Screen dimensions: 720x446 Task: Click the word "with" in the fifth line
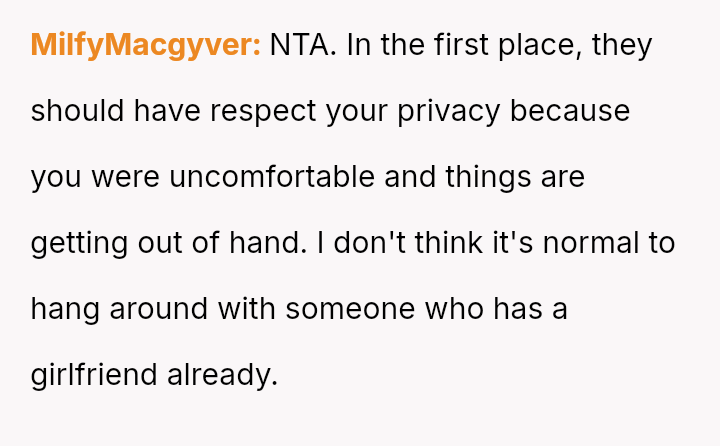pyautogui.click(x=256, y=309)
